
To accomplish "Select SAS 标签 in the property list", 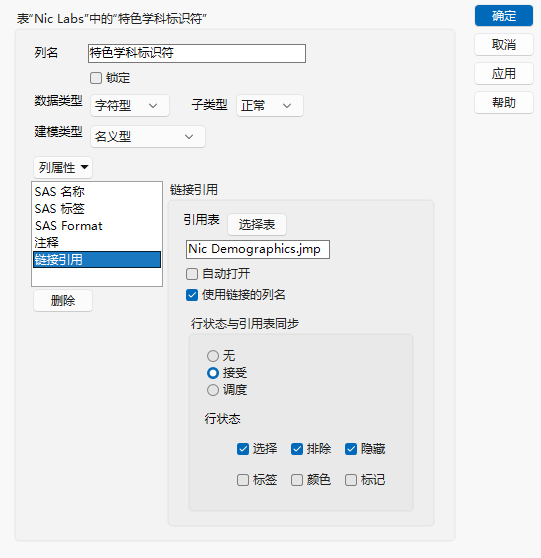I will [x=97, y=209].
